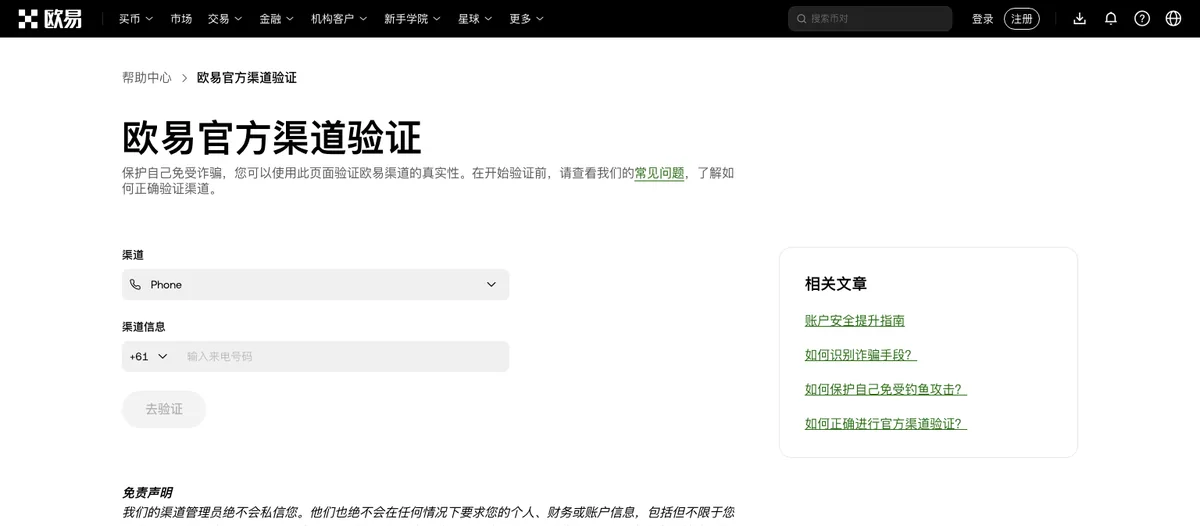This screenshot has height=526, width=1200.
Task: Open the Phone channel dropdown
Action: pyautogui.click(x=315, y=285)
